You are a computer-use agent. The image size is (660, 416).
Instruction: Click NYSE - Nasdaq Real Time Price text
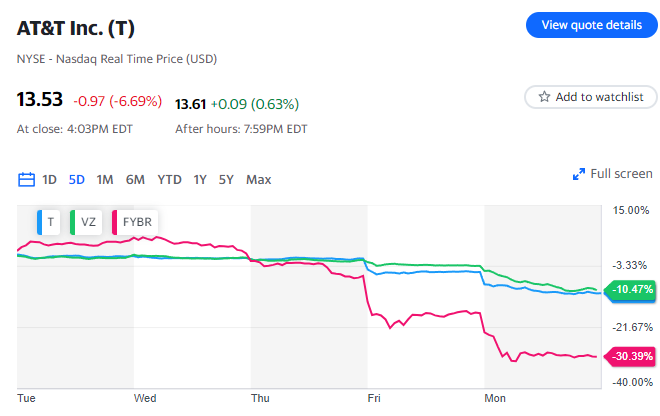coord(117,59)
